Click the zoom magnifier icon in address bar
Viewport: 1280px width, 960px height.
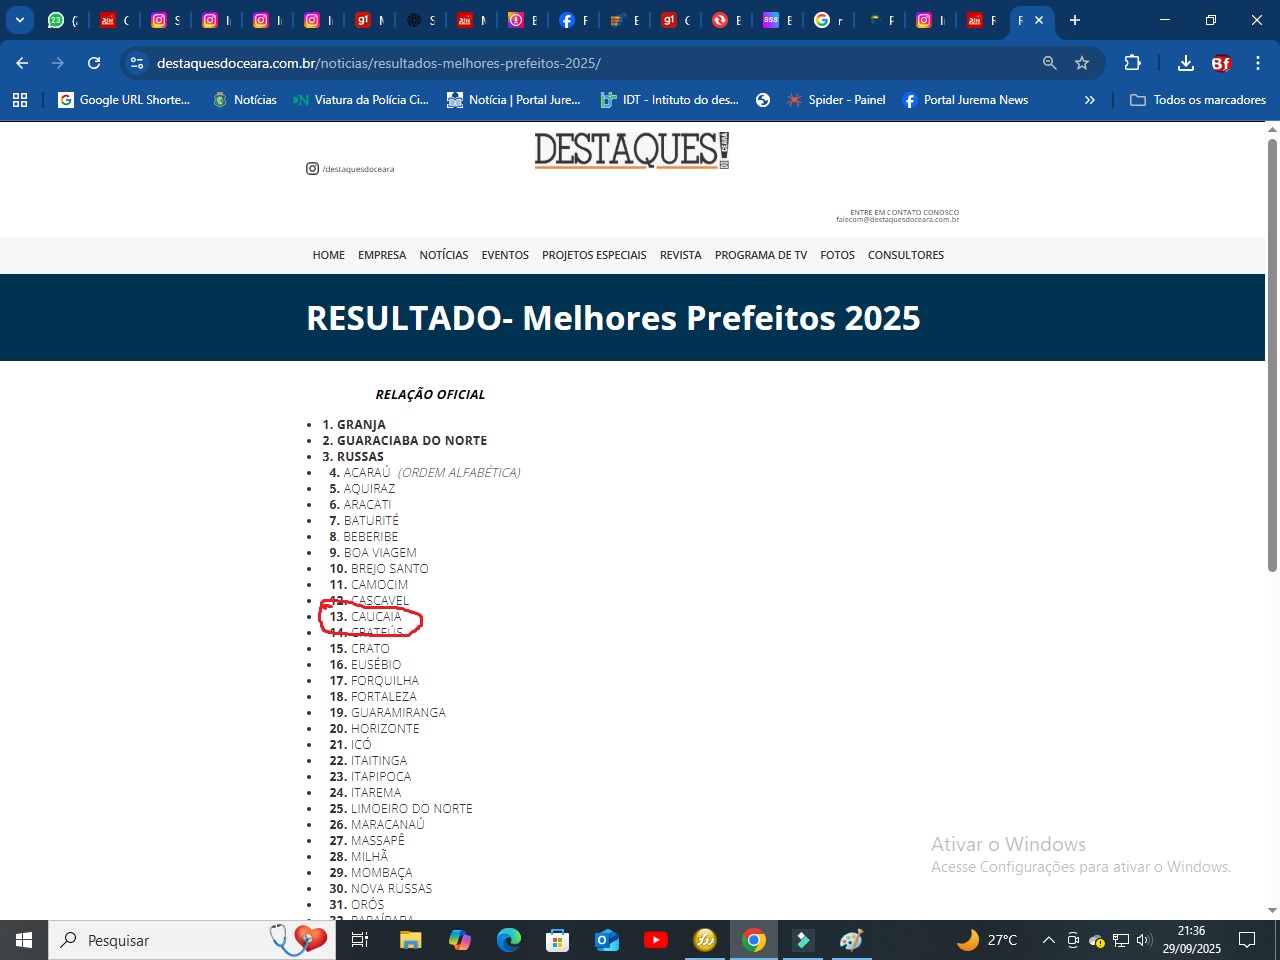[x=1049, y=63]
